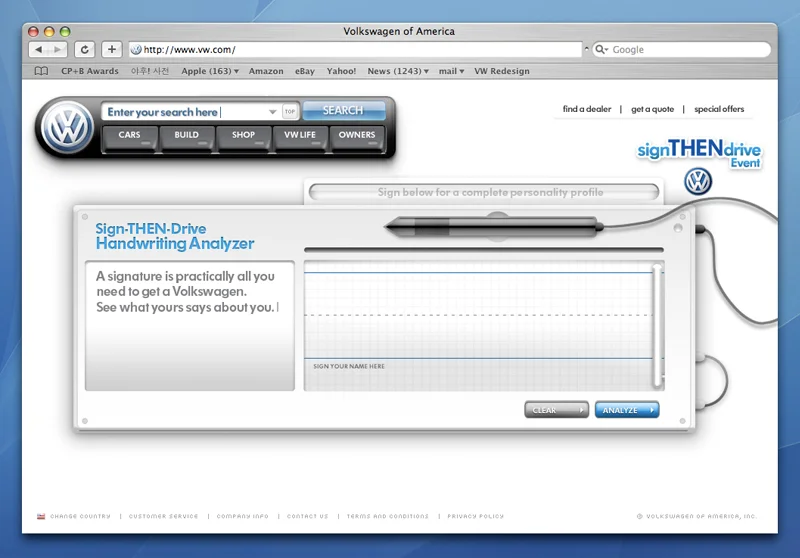Screen dimensions: 800x558
Task: Click the small VW badge under event logo
Action: pyautogui.click(x=698, y=182)
